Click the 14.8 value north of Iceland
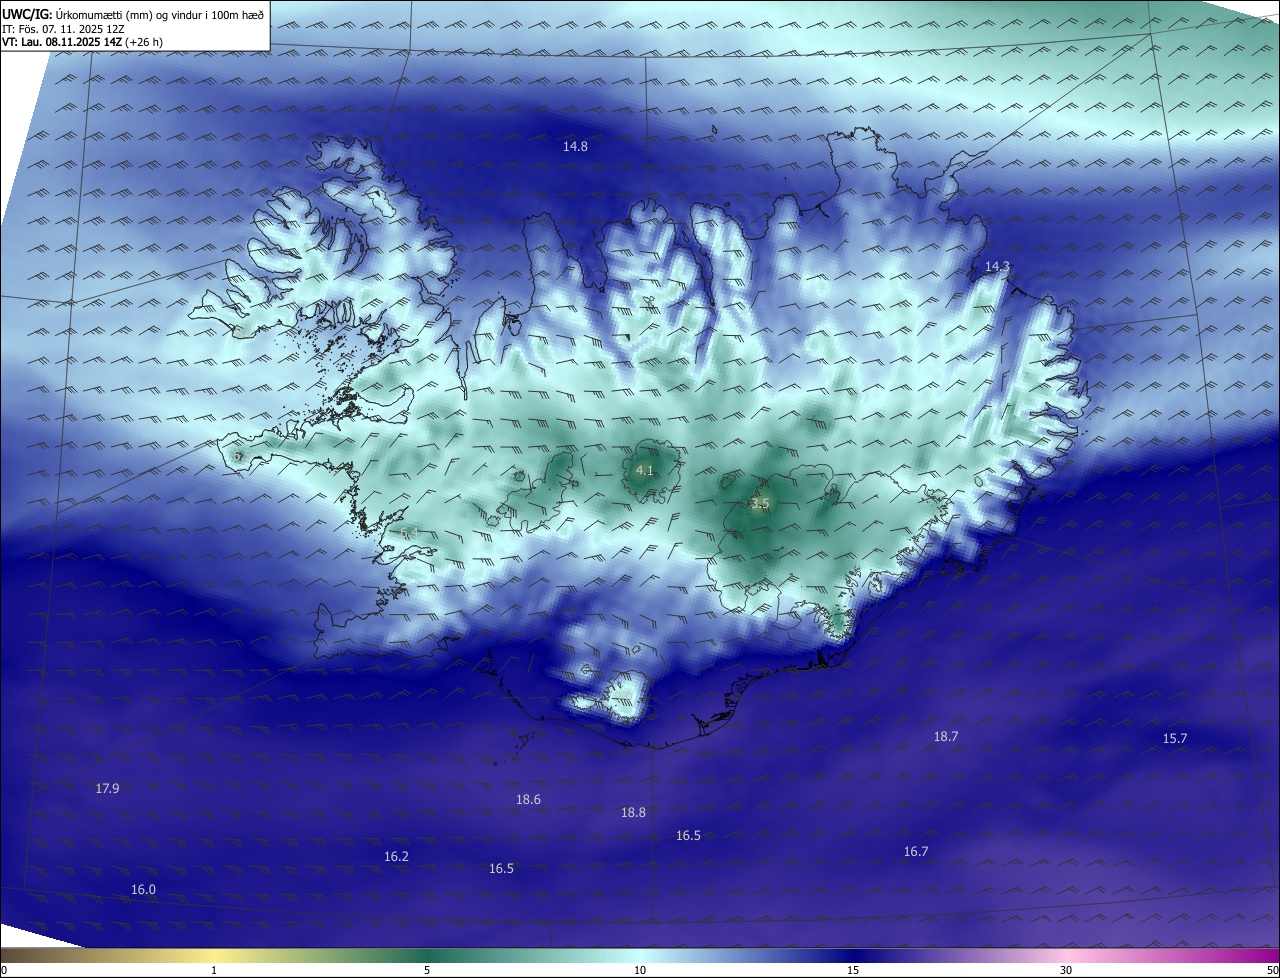1280x978 pixels. (575, 147)
